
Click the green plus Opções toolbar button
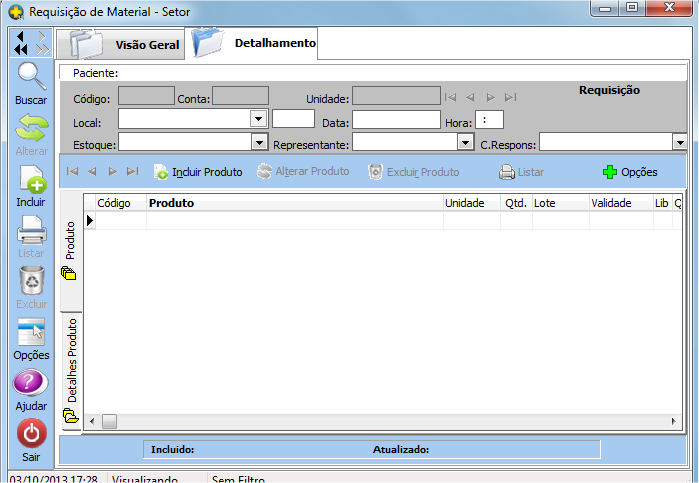click(x=630, y=172)
